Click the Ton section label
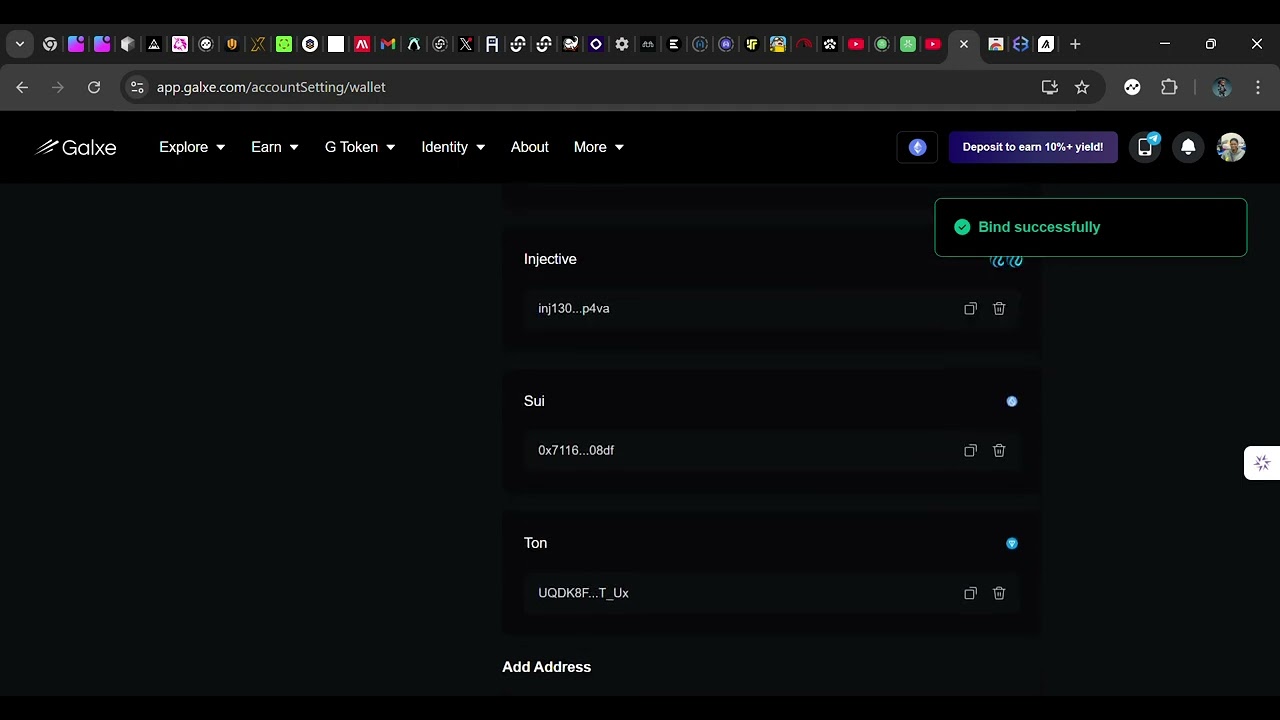This screenshot has width=1280, height=720. click(x=536, y=543)
